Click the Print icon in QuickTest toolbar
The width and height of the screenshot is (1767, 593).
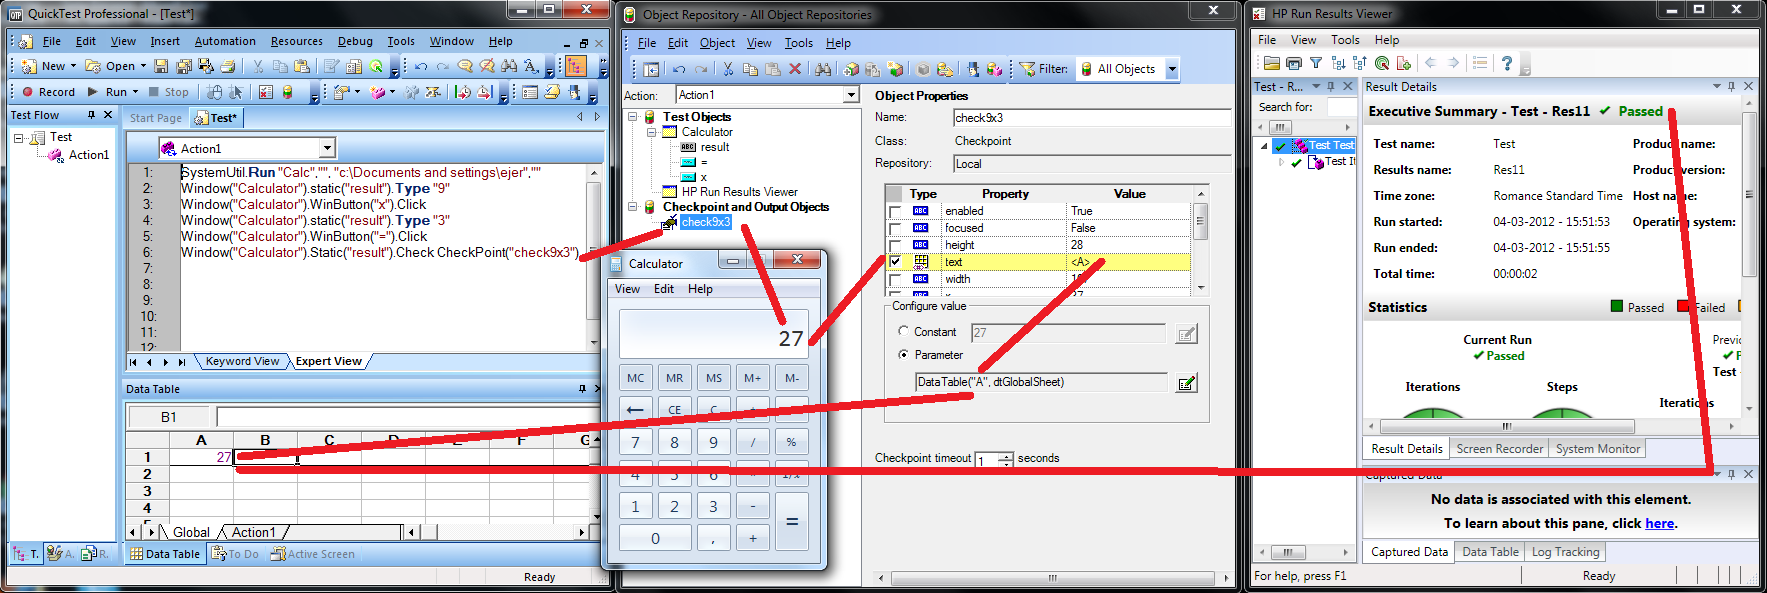pyautogui.click(x=227, y=66)
